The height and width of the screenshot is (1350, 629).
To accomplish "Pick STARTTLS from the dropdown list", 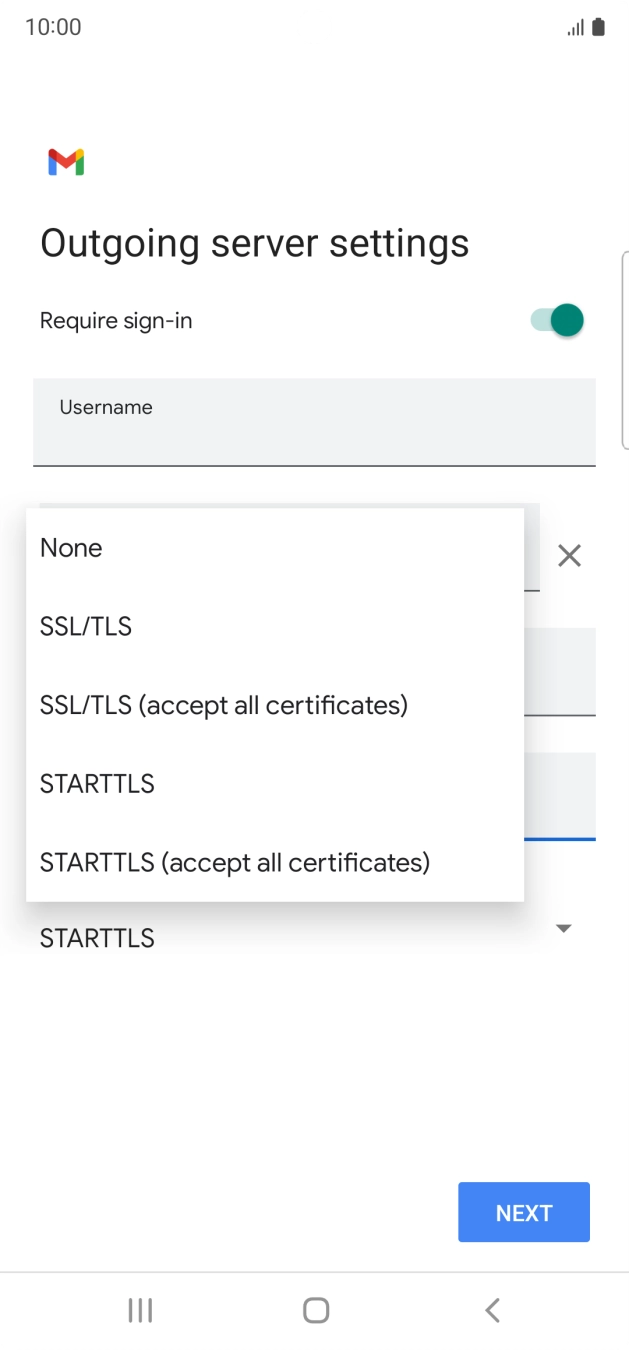I will click(x=97, y=784).
